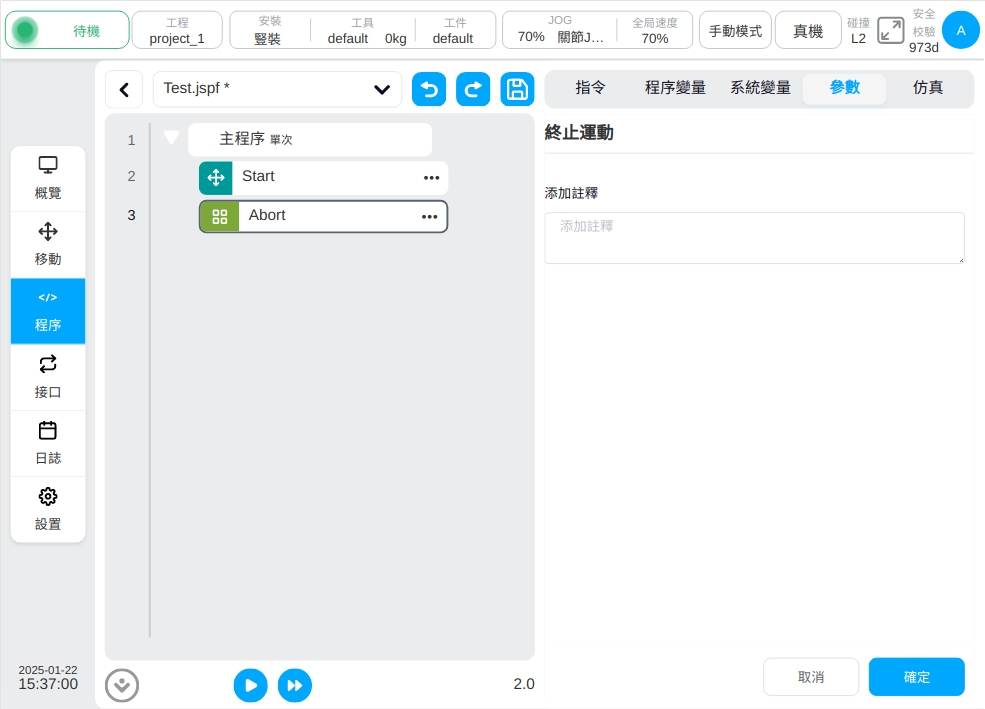Click the green 待機 status indicator

click(67, 30)
